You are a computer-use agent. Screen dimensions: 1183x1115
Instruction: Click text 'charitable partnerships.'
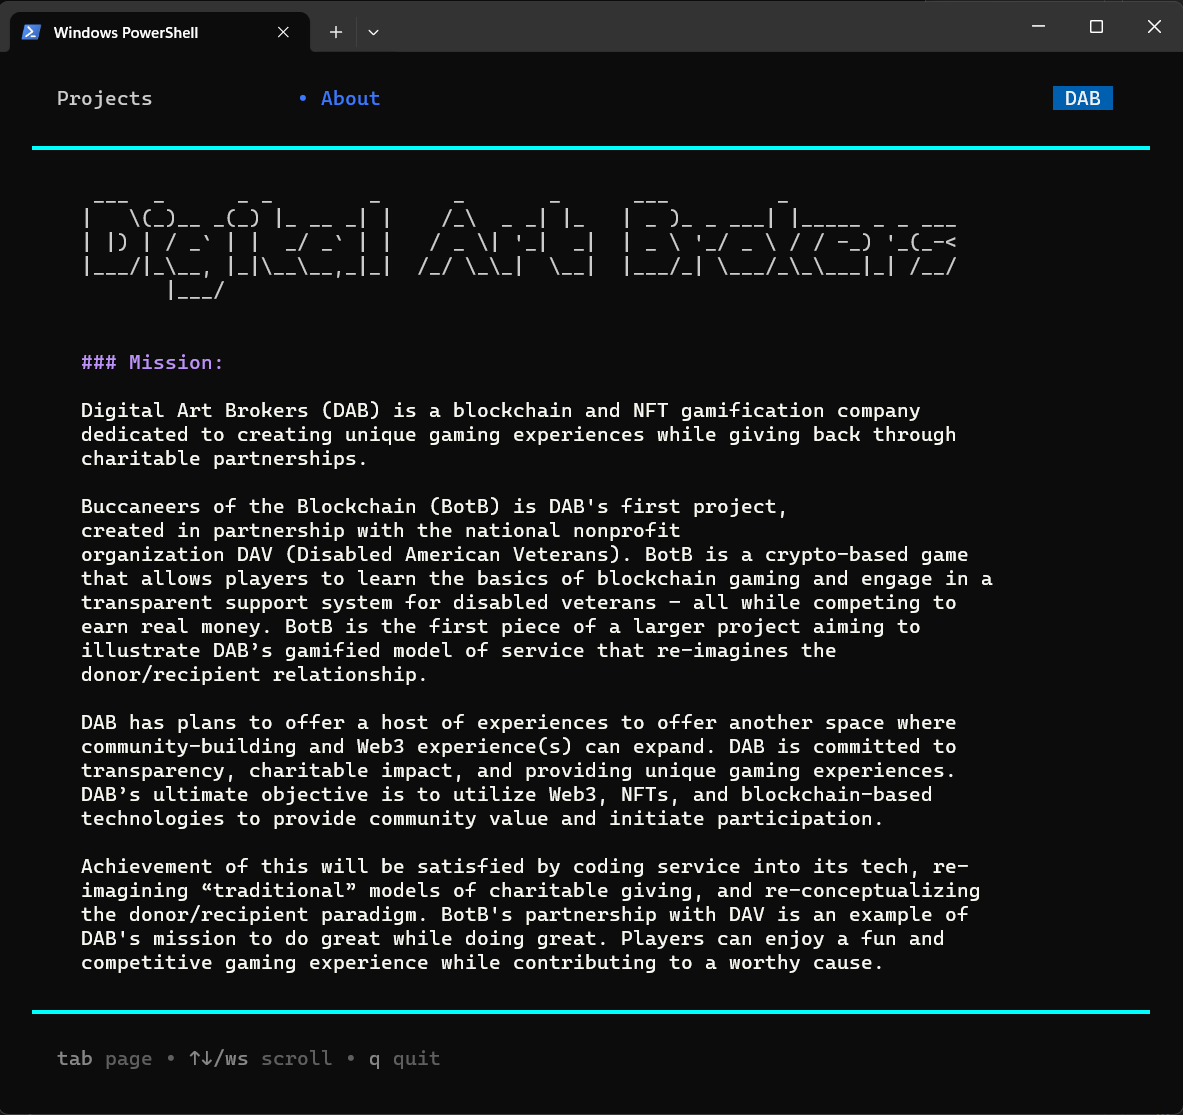[224, 459]
